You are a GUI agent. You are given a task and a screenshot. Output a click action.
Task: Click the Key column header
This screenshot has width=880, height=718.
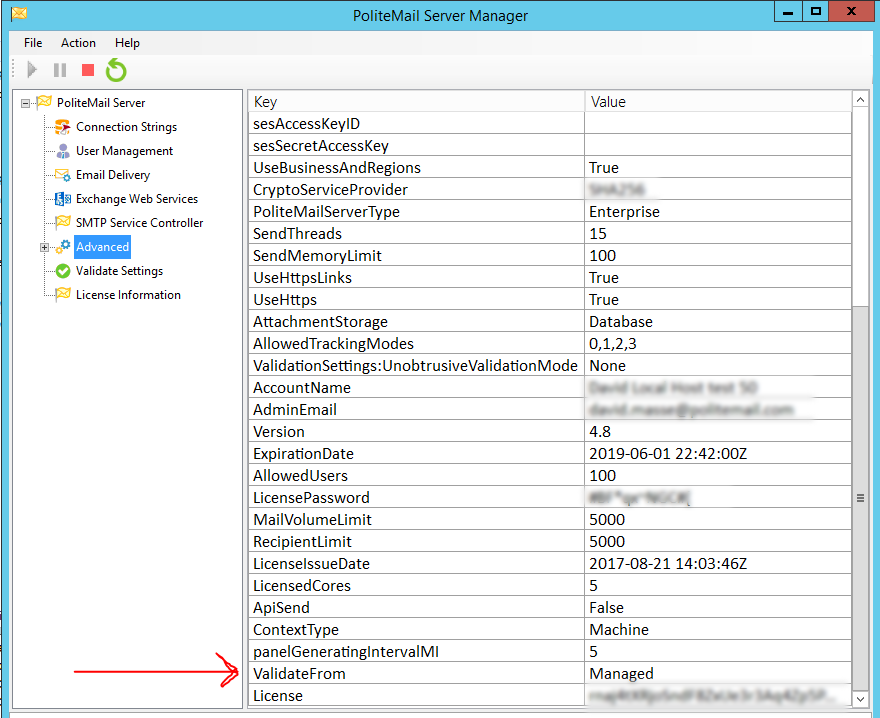tap(416, 102)
